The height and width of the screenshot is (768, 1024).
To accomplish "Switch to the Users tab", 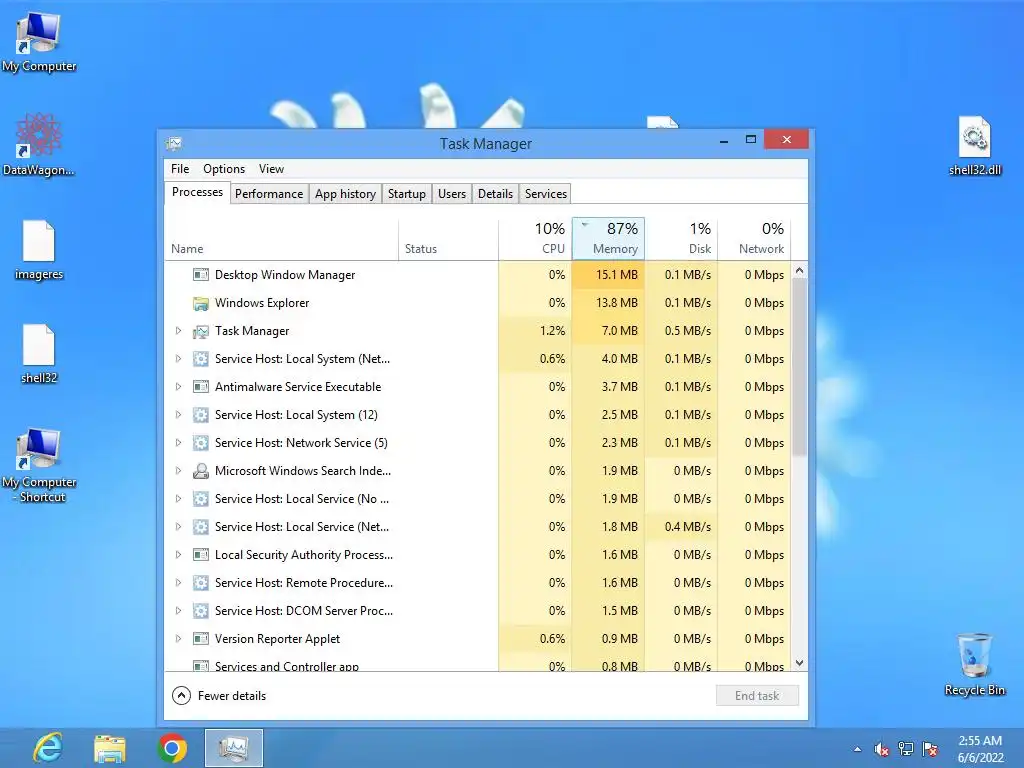I will (x=452, y=194).
